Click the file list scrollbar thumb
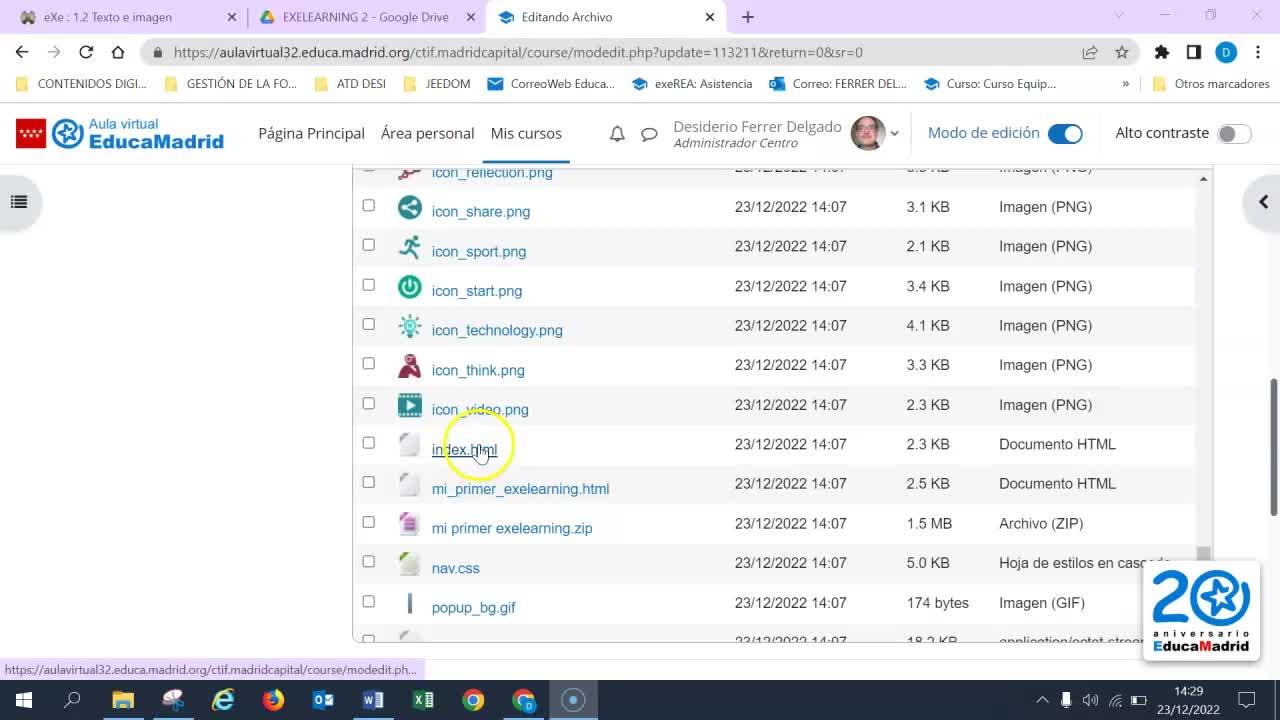 point(1203,553)
